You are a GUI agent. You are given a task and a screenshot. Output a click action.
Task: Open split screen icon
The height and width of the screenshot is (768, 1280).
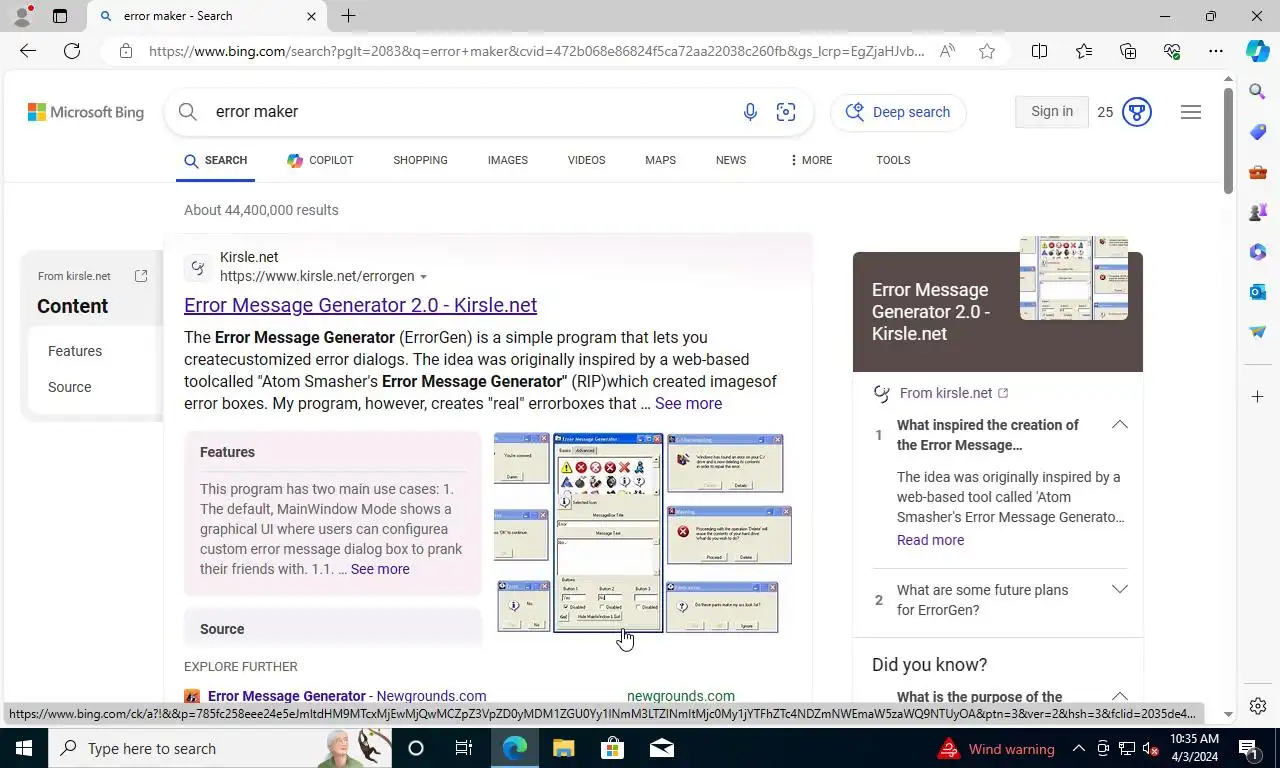1039,51
